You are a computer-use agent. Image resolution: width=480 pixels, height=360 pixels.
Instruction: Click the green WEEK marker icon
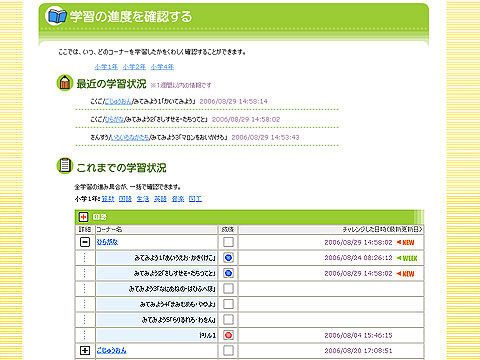(407, 258)
